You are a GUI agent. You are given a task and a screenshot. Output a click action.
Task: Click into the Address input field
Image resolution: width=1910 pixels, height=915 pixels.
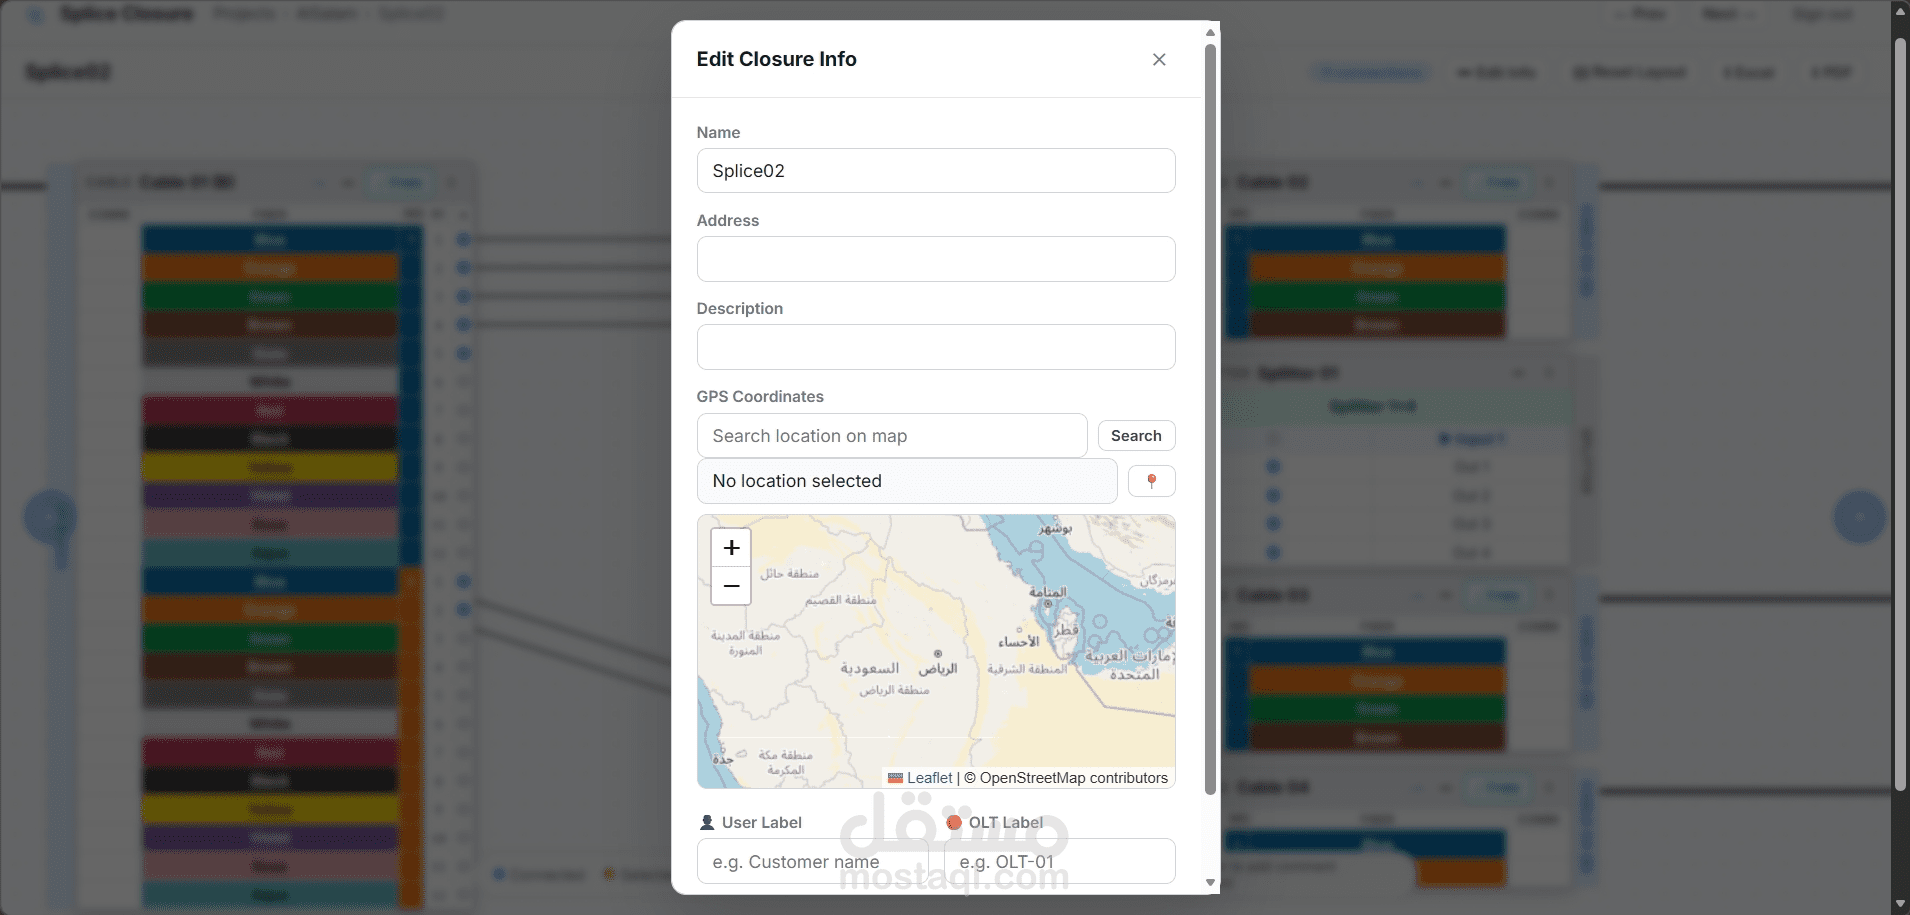[936, 259]
